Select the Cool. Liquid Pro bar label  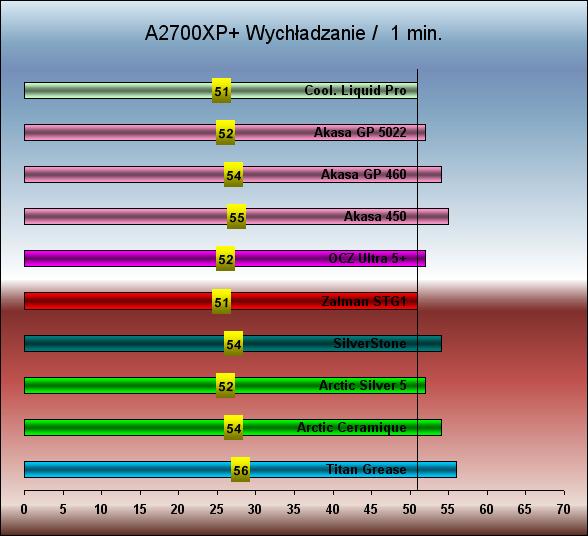click(x=356, y=90)
